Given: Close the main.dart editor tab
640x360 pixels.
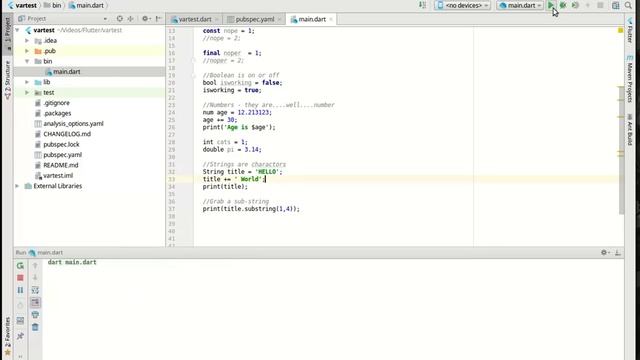Looking at the screenshot, I should click(331, 19).
